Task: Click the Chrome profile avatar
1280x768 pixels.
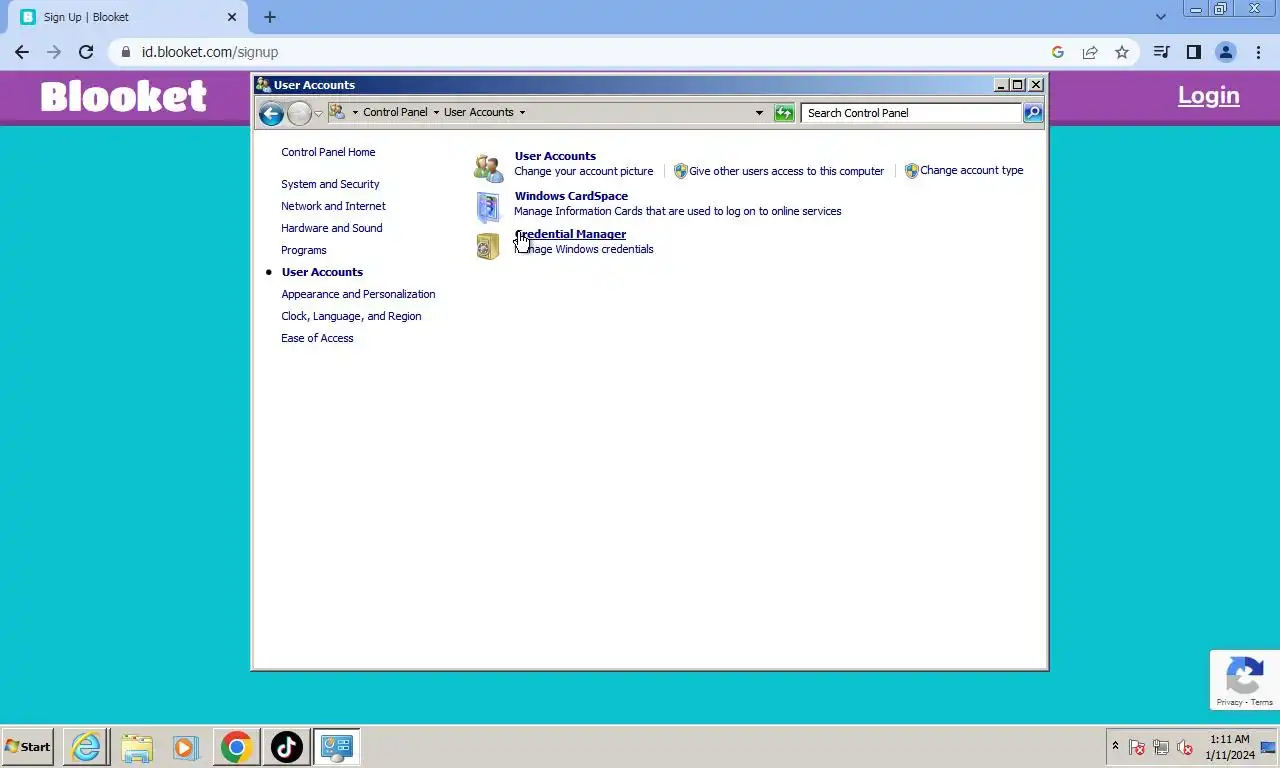Action: [x=1226, y=52]
